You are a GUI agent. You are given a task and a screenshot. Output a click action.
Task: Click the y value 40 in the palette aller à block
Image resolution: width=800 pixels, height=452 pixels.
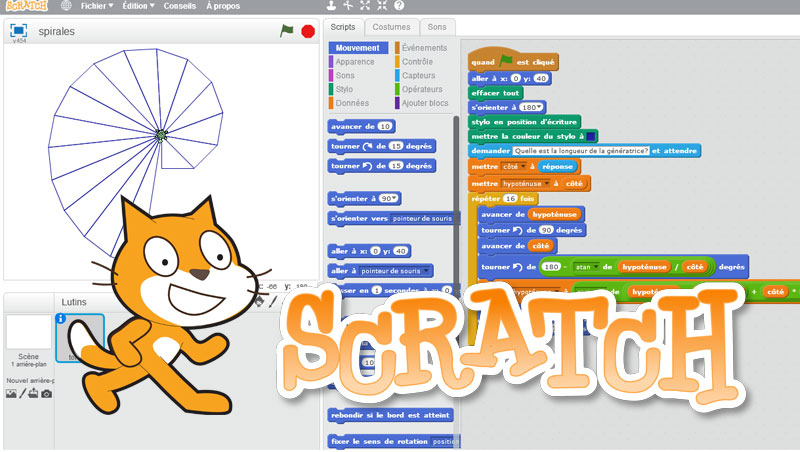[401, 251]
